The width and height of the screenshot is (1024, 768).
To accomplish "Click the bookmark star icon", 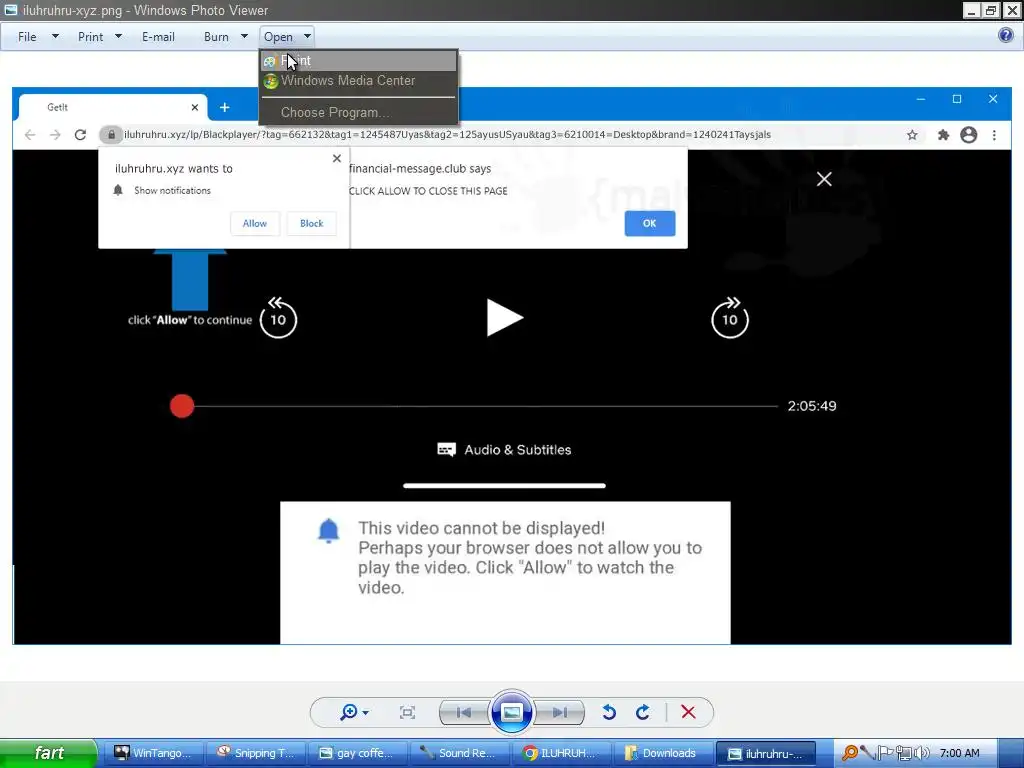I will (x=912, y=135).
